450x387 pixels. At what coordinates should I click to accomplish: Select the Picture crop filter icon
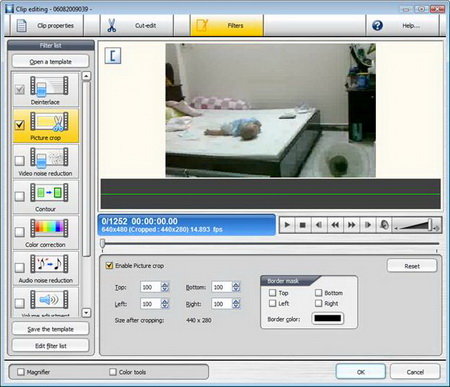[49, 122]
